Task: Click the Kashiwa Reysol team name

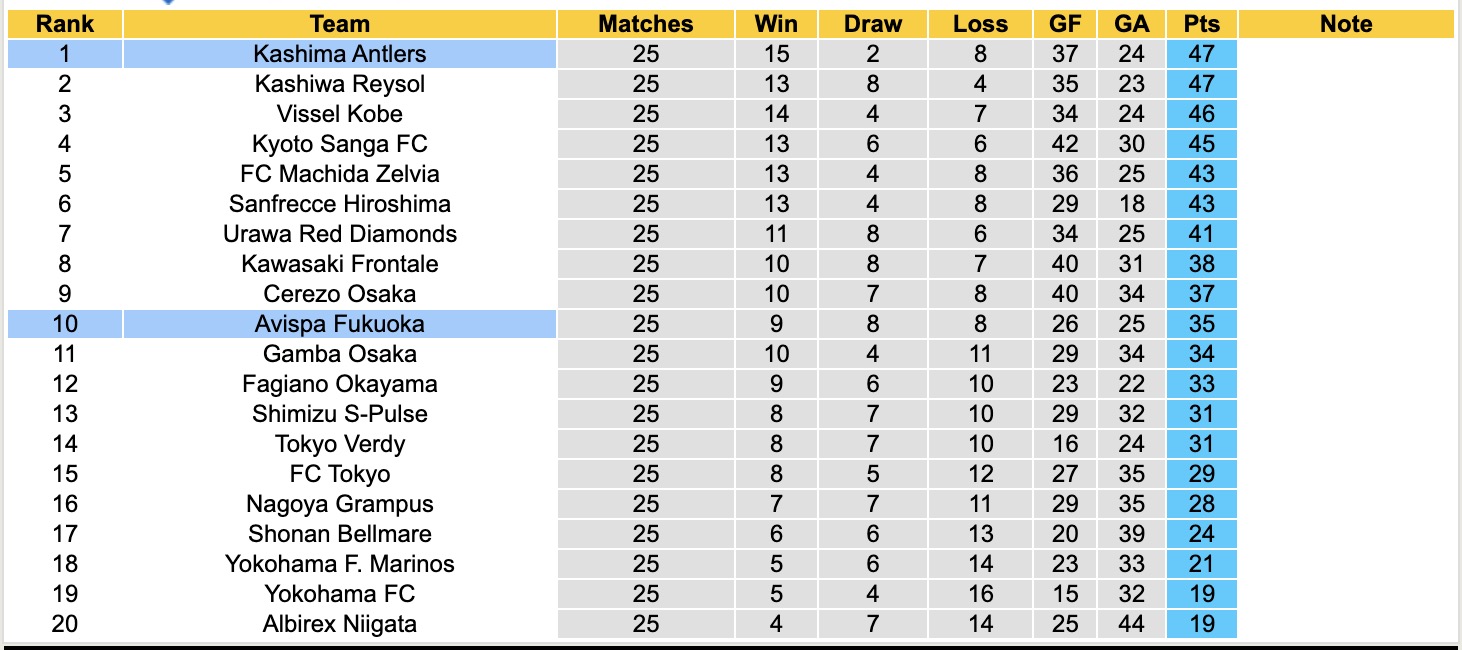Action: [340, 84]
